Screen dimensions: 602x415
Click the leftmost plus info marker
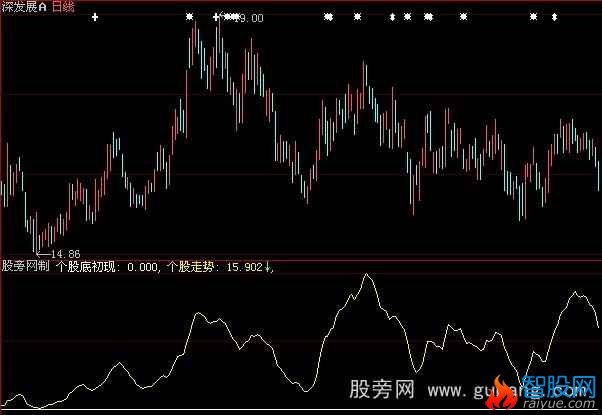point(95,17)
